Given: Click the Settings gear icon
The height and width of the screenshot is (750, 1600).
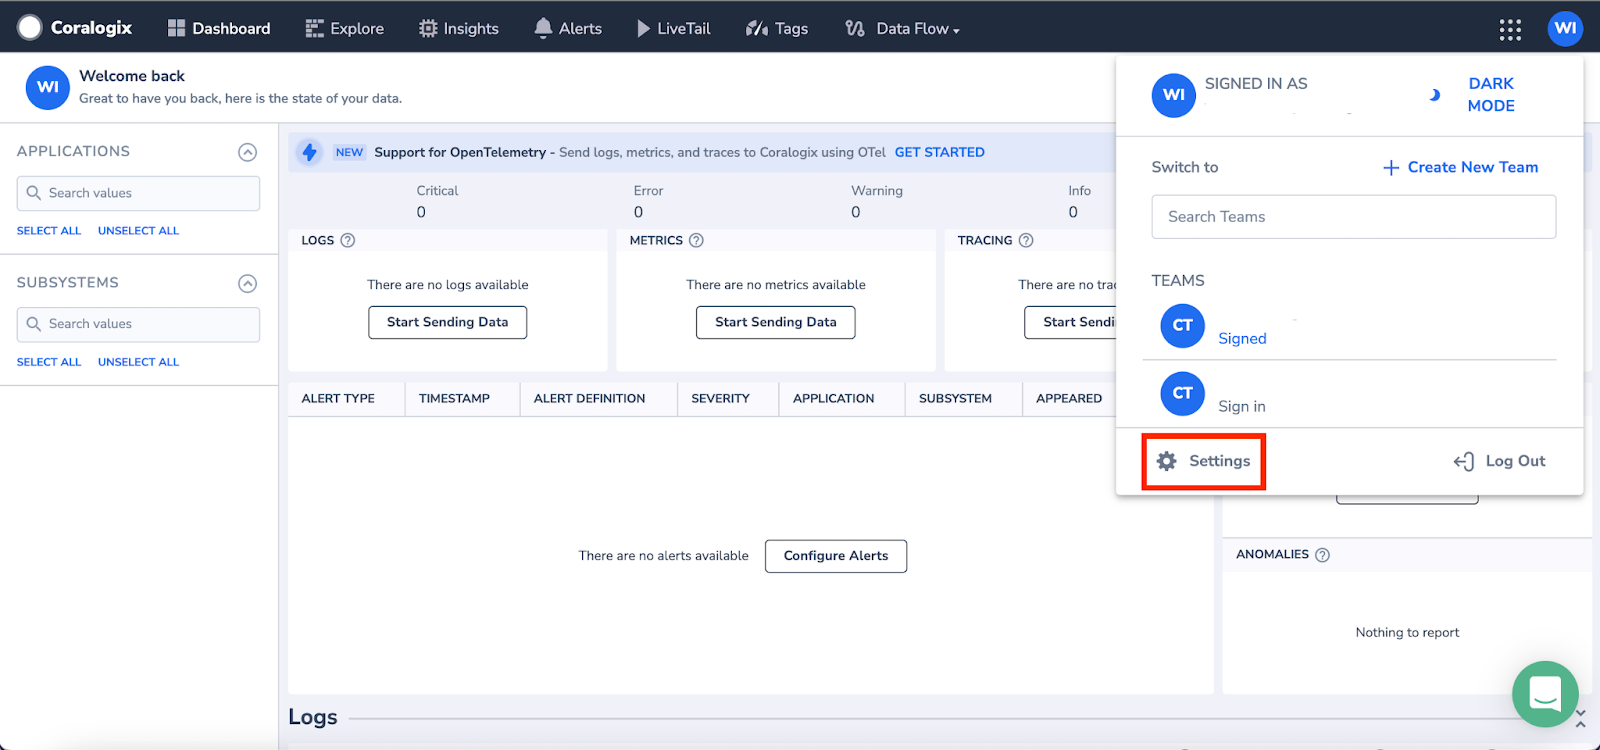Looking at the screenshot, I should coord(1167,461).
